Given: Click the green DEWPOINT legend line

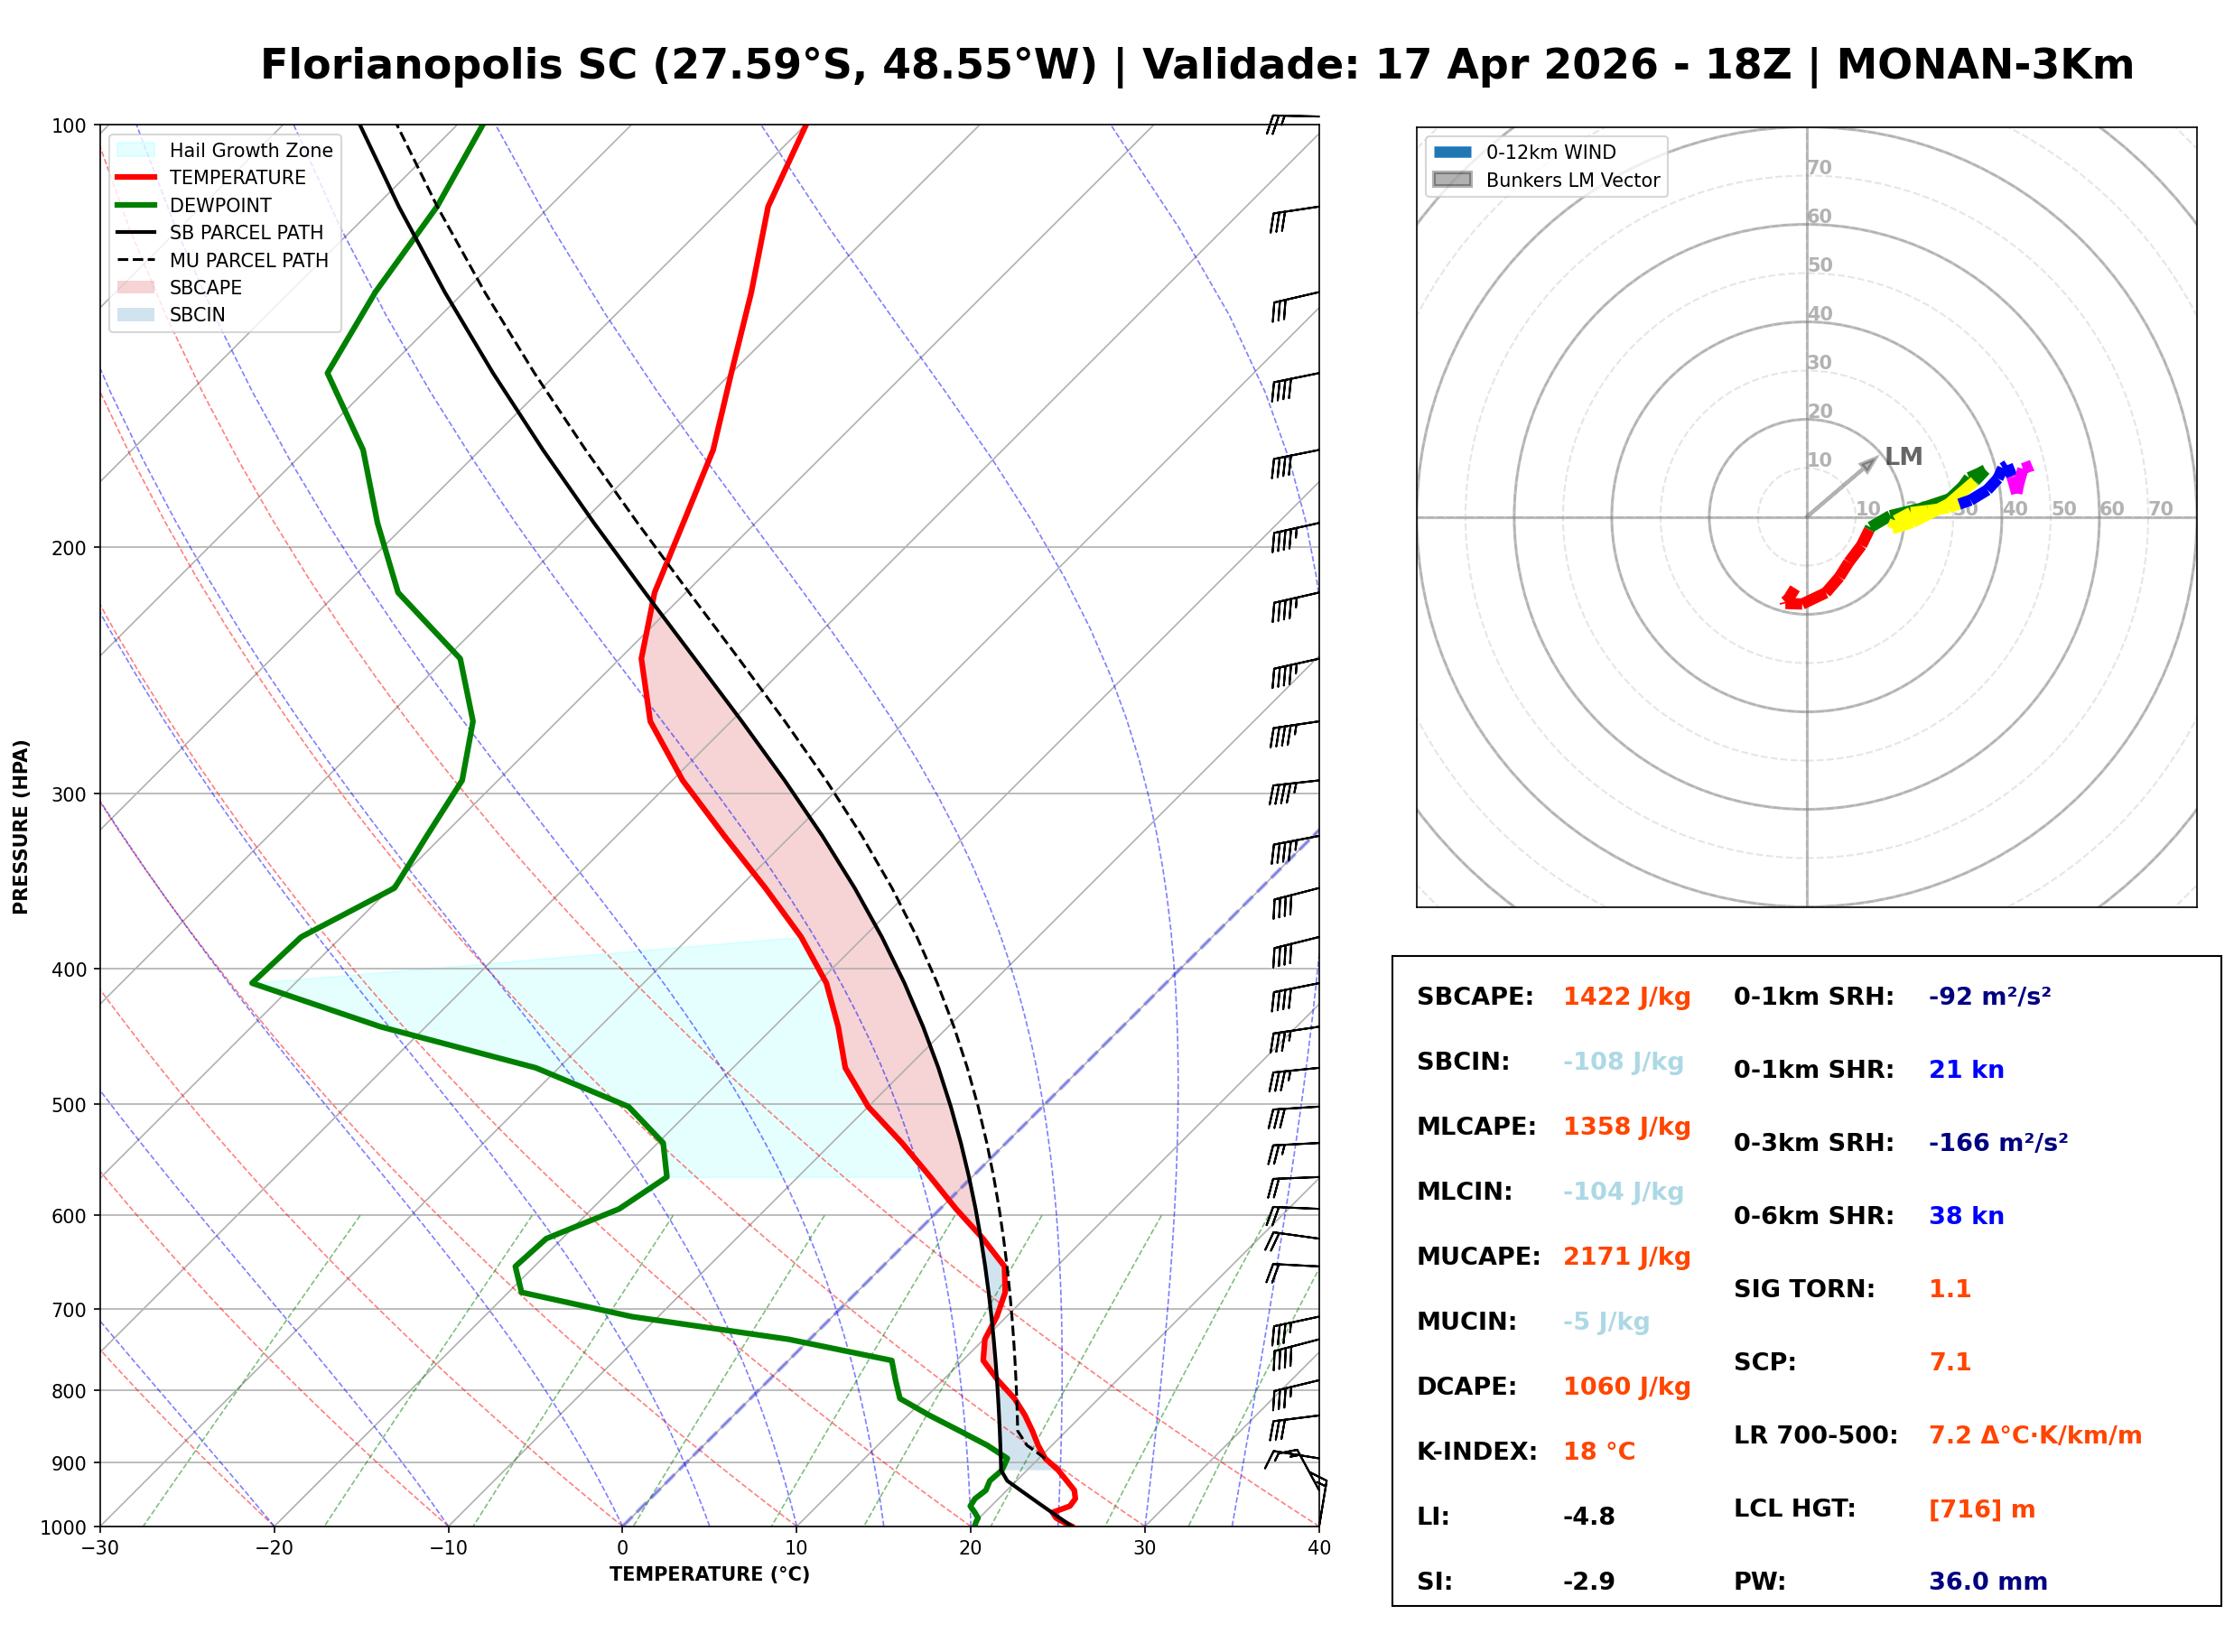Looking at the screenshot, I should pos(136,205).
